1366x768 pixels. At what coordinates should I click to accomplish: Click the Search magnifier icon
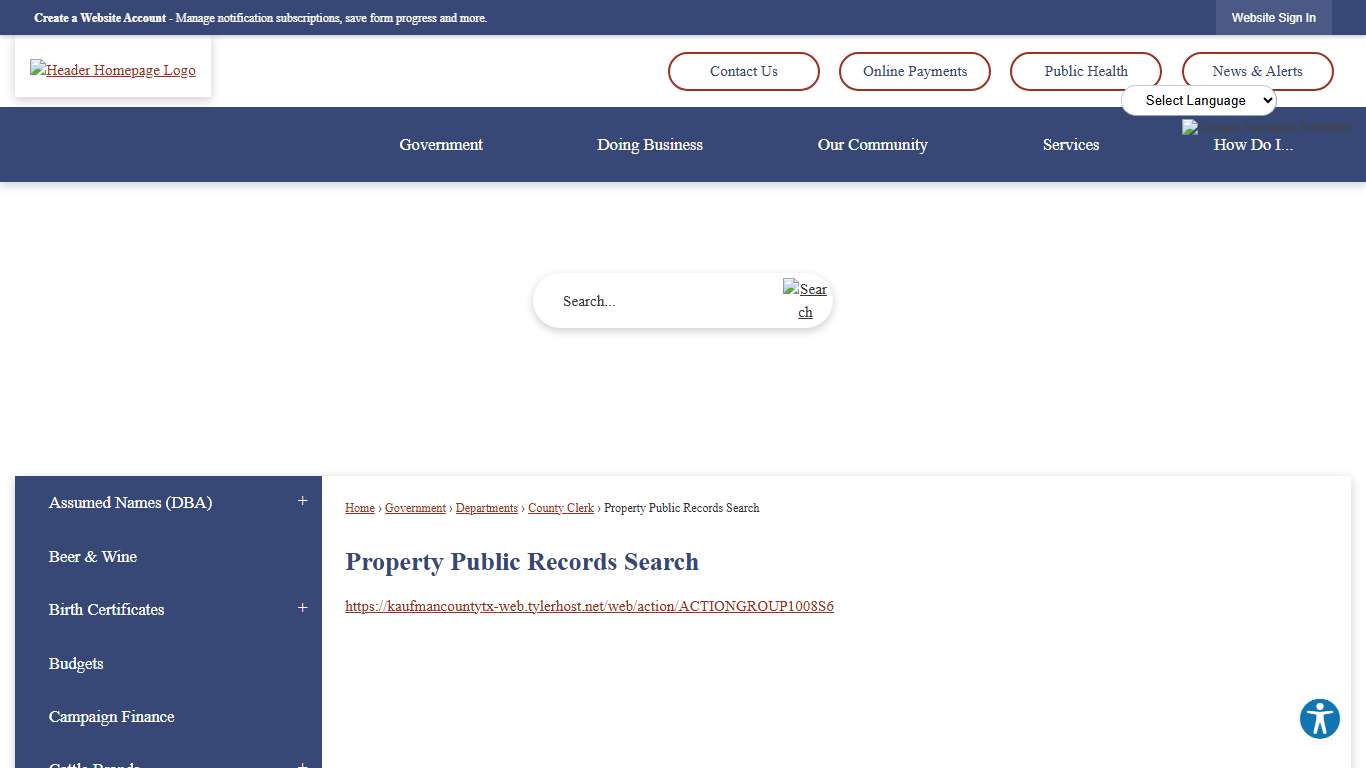coord(805,300)
